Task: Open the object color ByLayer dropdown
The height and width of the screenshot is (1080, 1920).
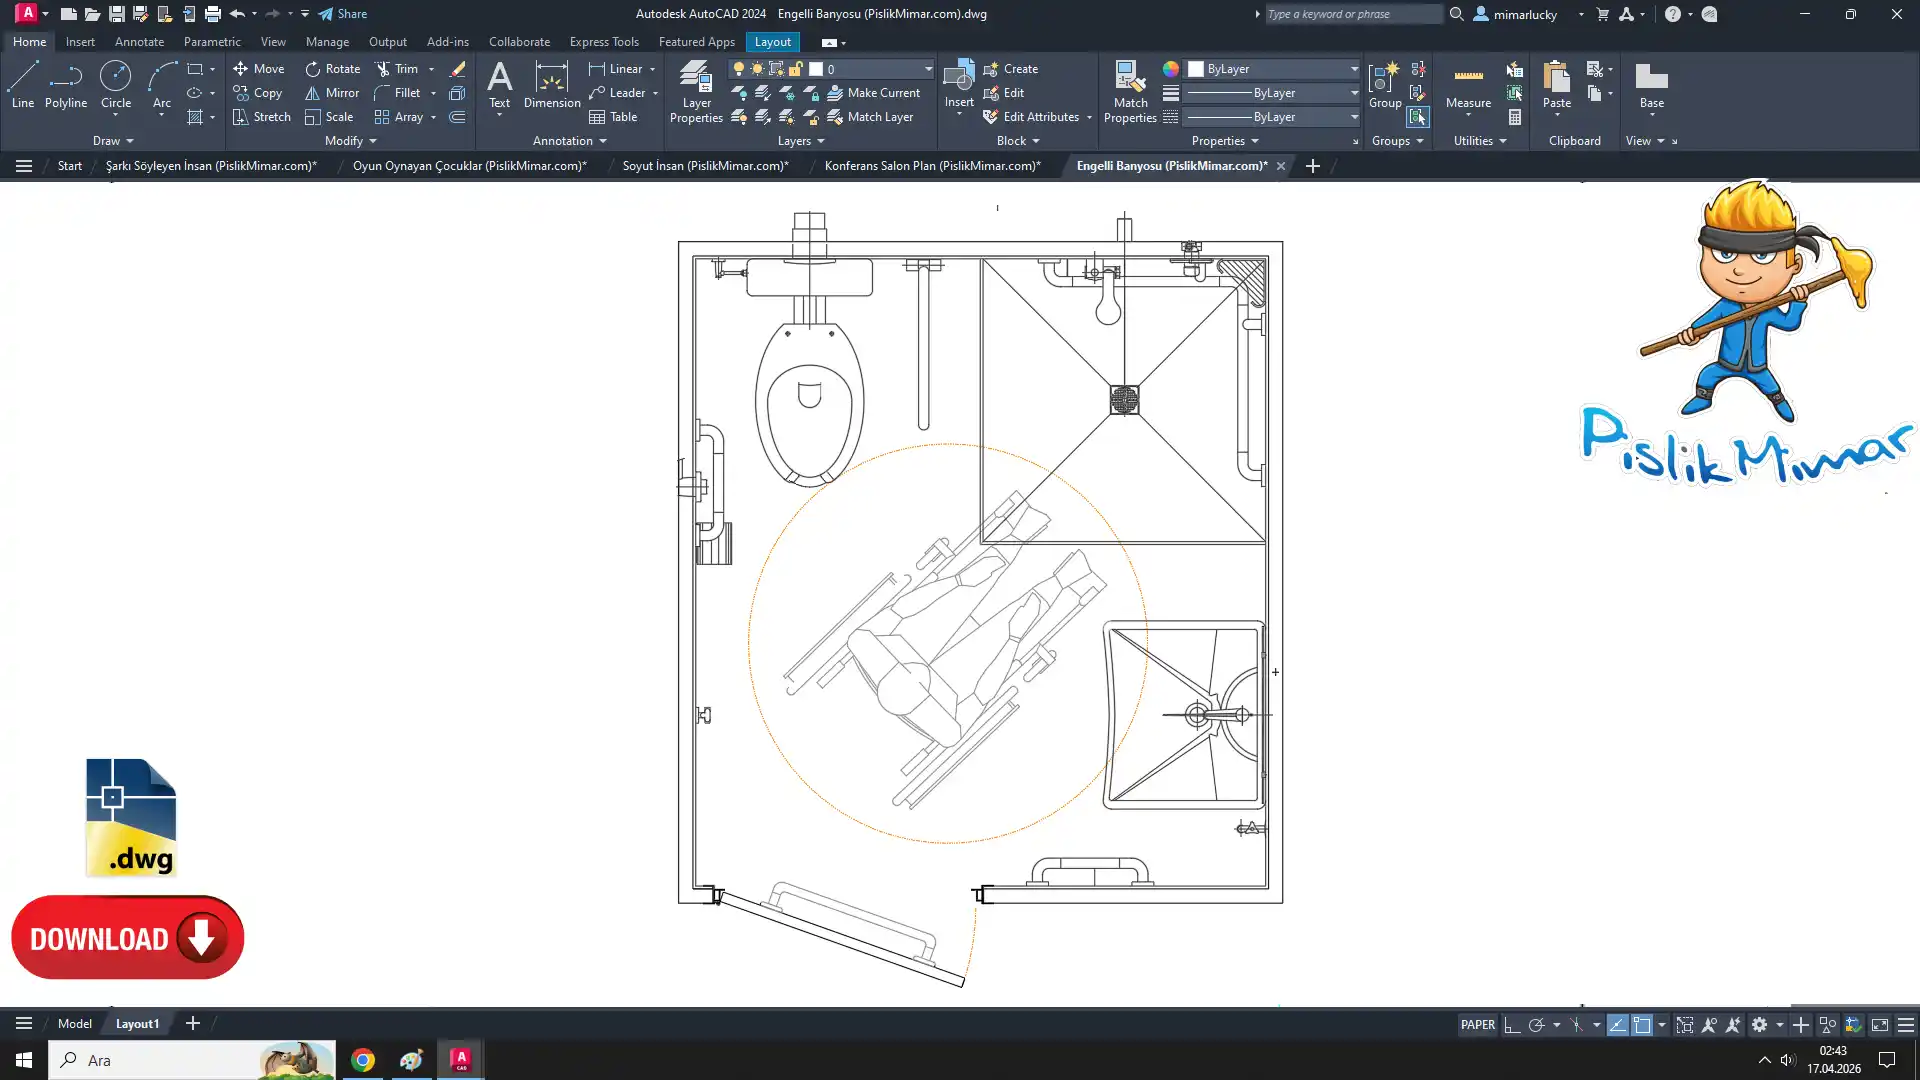Action: point(1354,69)
